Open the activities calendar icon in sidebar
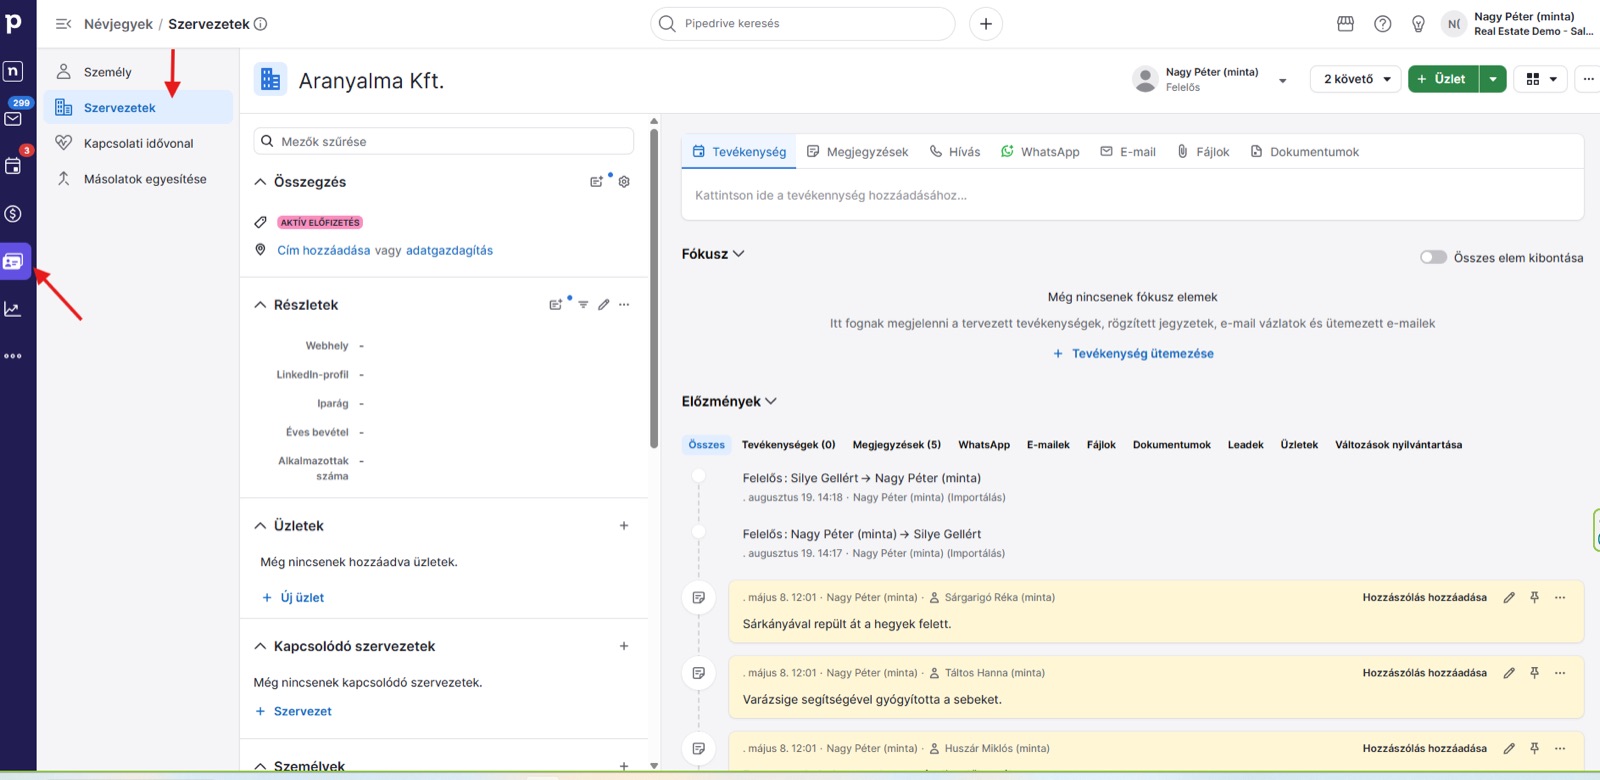The width and height of the screenshot is (1600, 780). [x=14, y=166]
